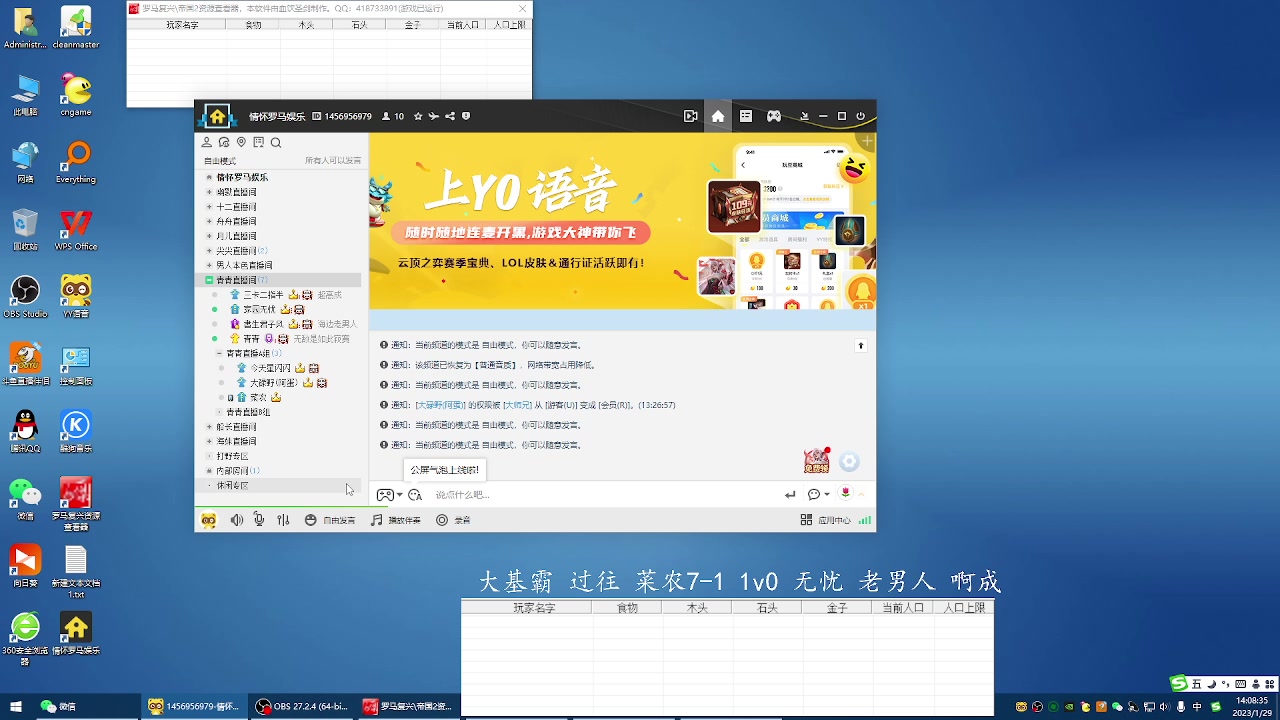Viewport: 1280px width, 720px height.
Task: Click the 录音 recording icon
Action: coord(455,519)
